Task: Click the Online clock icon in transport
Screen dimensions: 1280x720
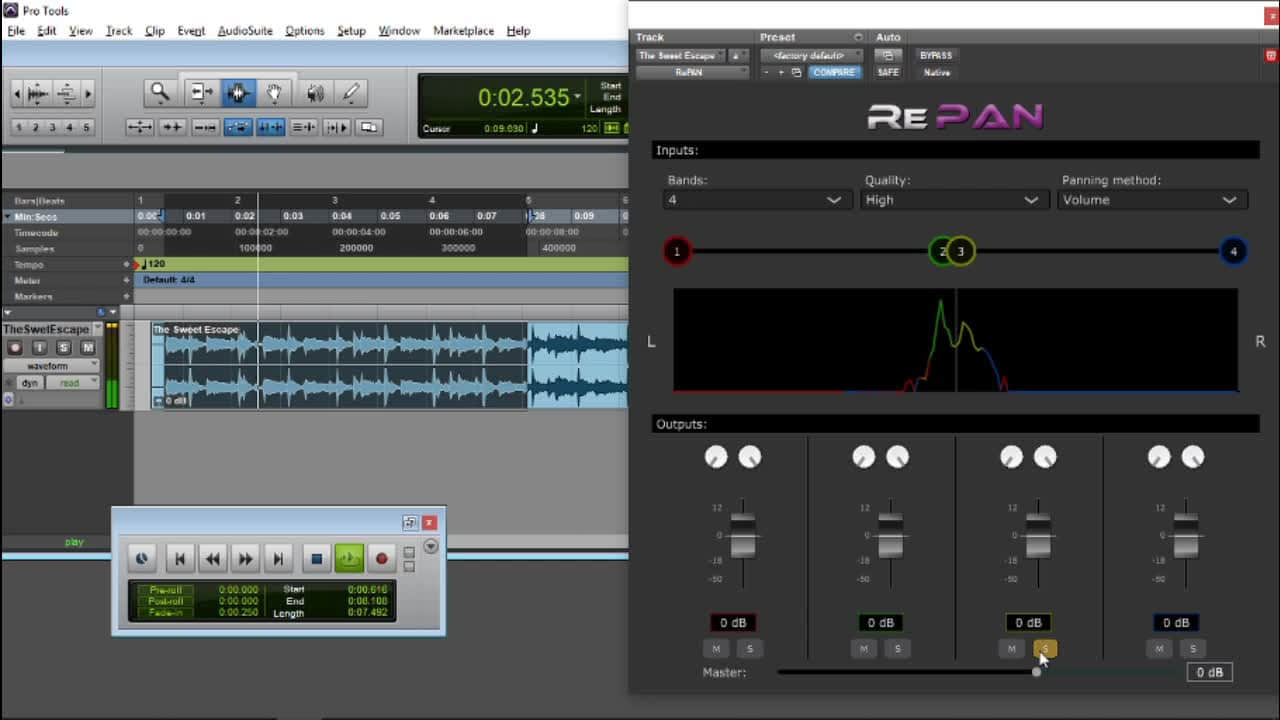Action: point(141,559)
